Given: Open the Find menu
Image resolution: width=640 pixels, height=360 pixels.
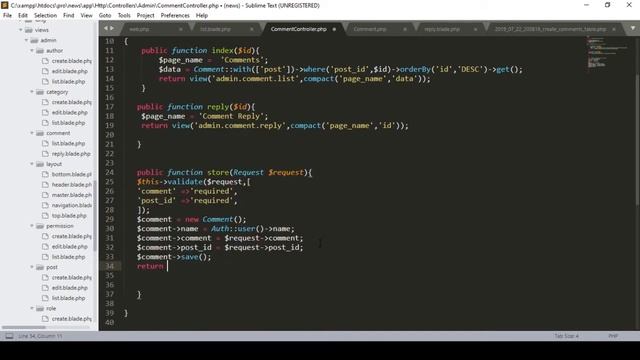Looking at the screenshot, I should 69,15.
